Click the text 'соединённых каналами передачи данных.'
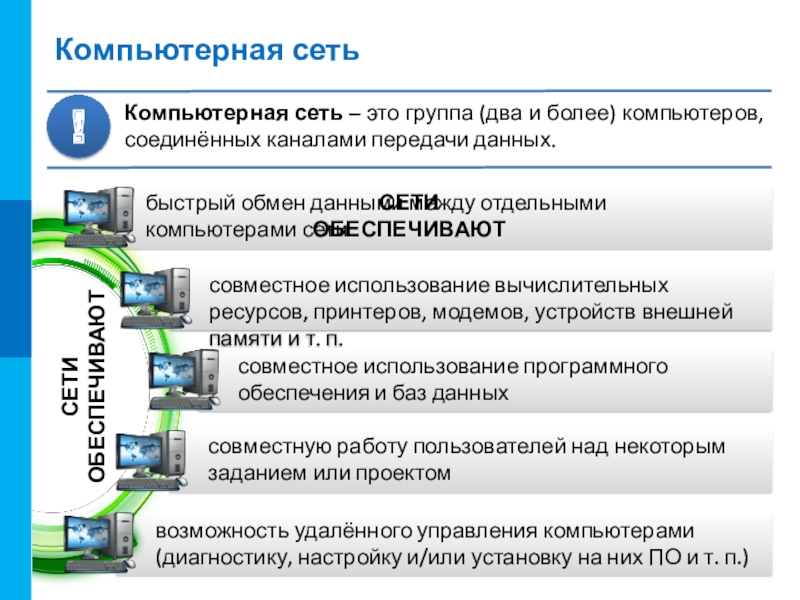Viewport: 800px width, 600px height. [x=340, y=139]
